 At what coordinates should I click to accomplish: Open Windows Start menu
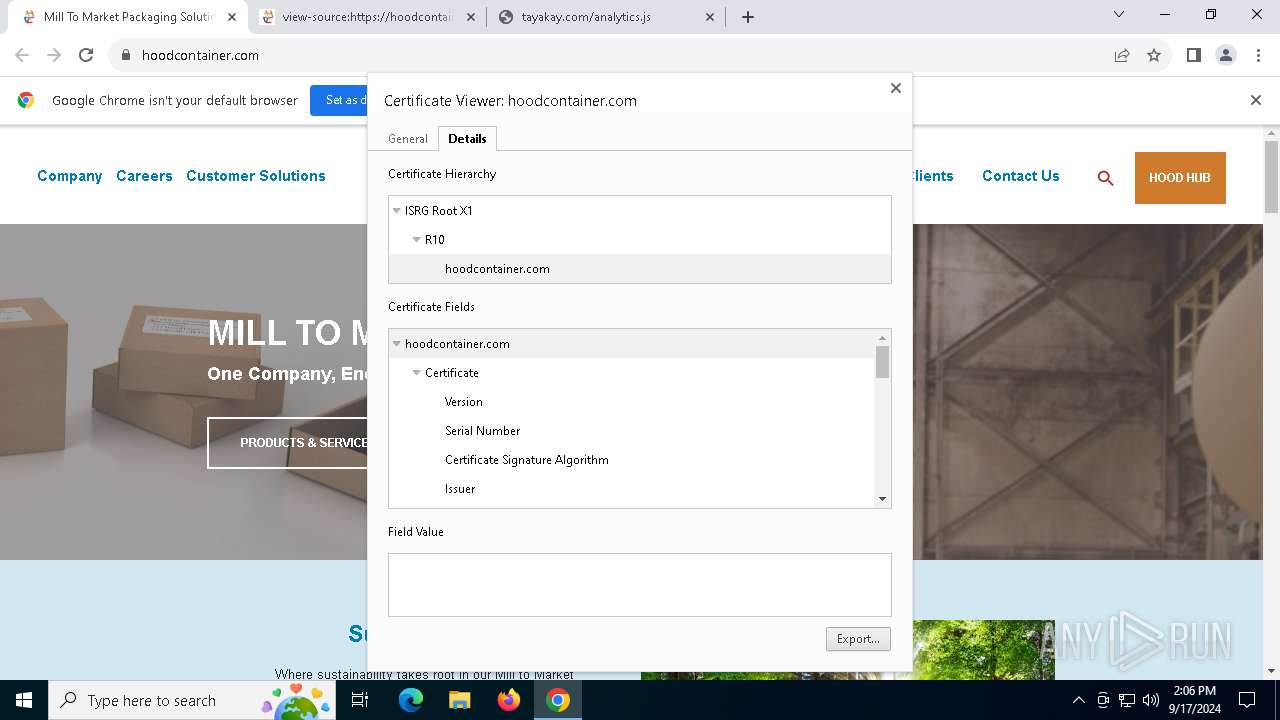(24, 700)
